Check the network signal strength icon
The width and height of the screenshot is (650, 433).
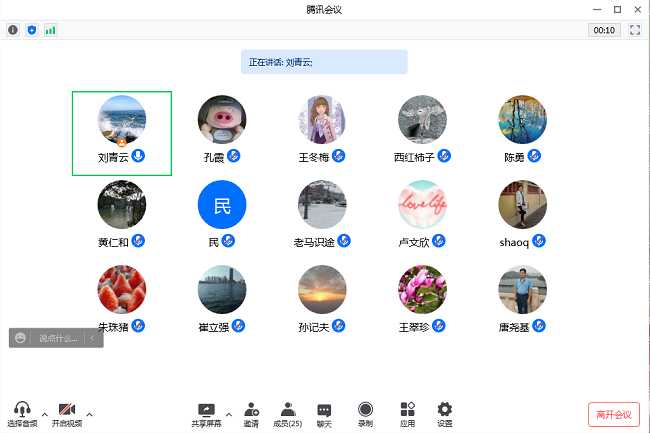(50, 30)
